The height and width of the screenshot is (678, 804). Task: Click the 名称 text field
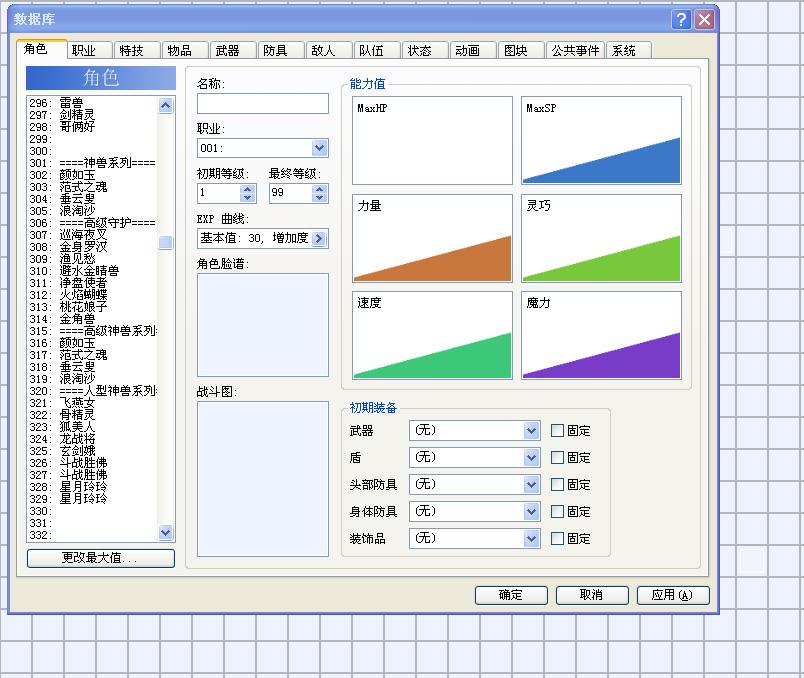click(x=263, y=104)
